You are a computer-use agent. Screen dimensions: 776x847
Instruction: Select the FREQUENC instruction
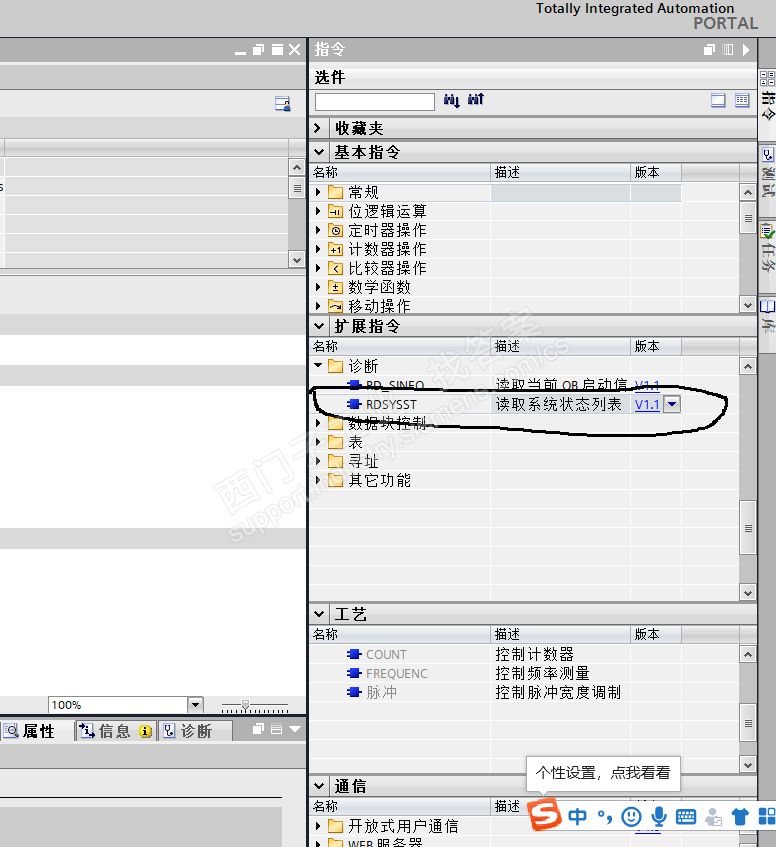pos(396,674)
